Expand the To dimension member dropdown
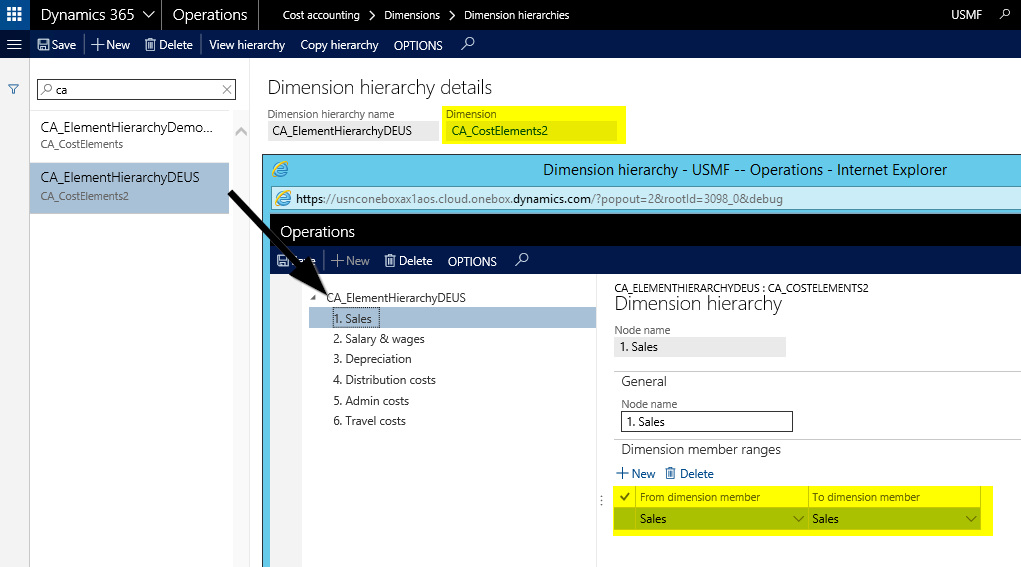Image resolution: width=1021 pixels, height=567 pixels. pos(970,519)
